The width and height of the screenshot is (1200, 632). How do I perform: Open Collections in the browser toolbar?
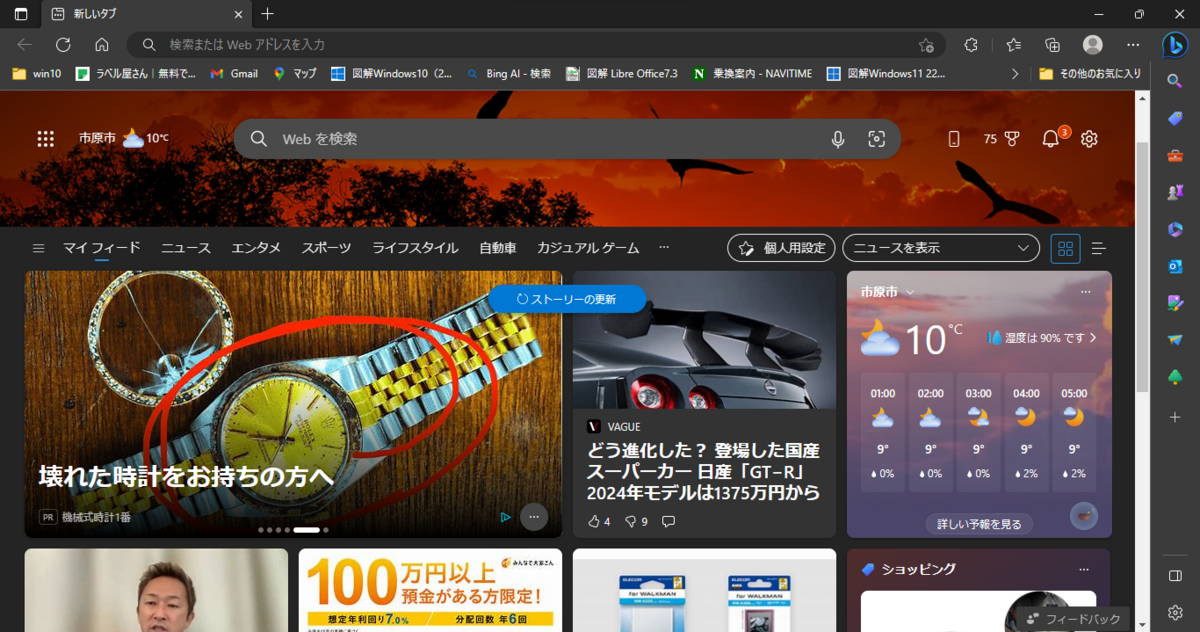[x=1051, y=45]
